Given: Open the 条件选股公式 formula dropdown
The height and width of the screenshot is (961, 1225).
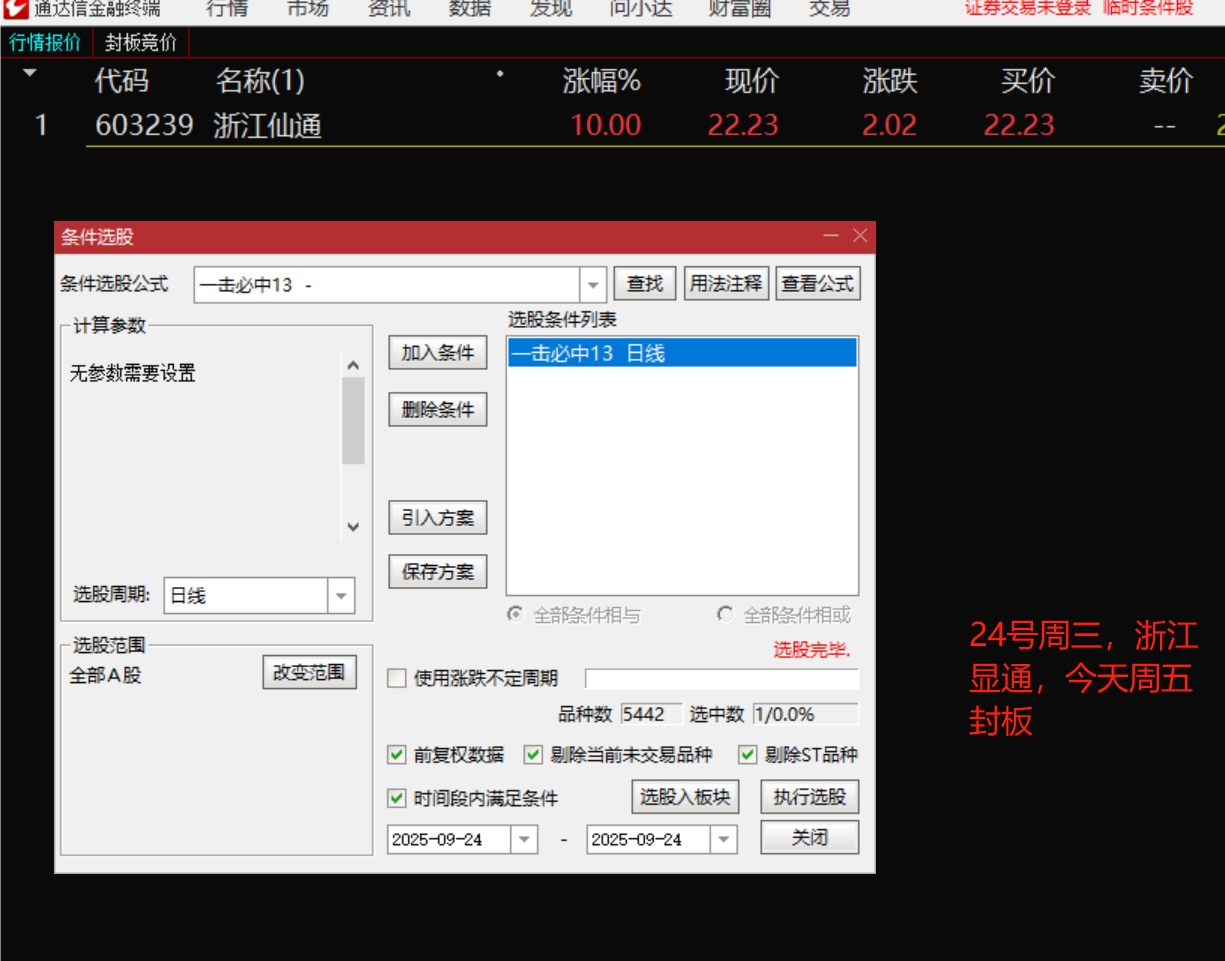Looking at the screenshot, I should 593,285.
